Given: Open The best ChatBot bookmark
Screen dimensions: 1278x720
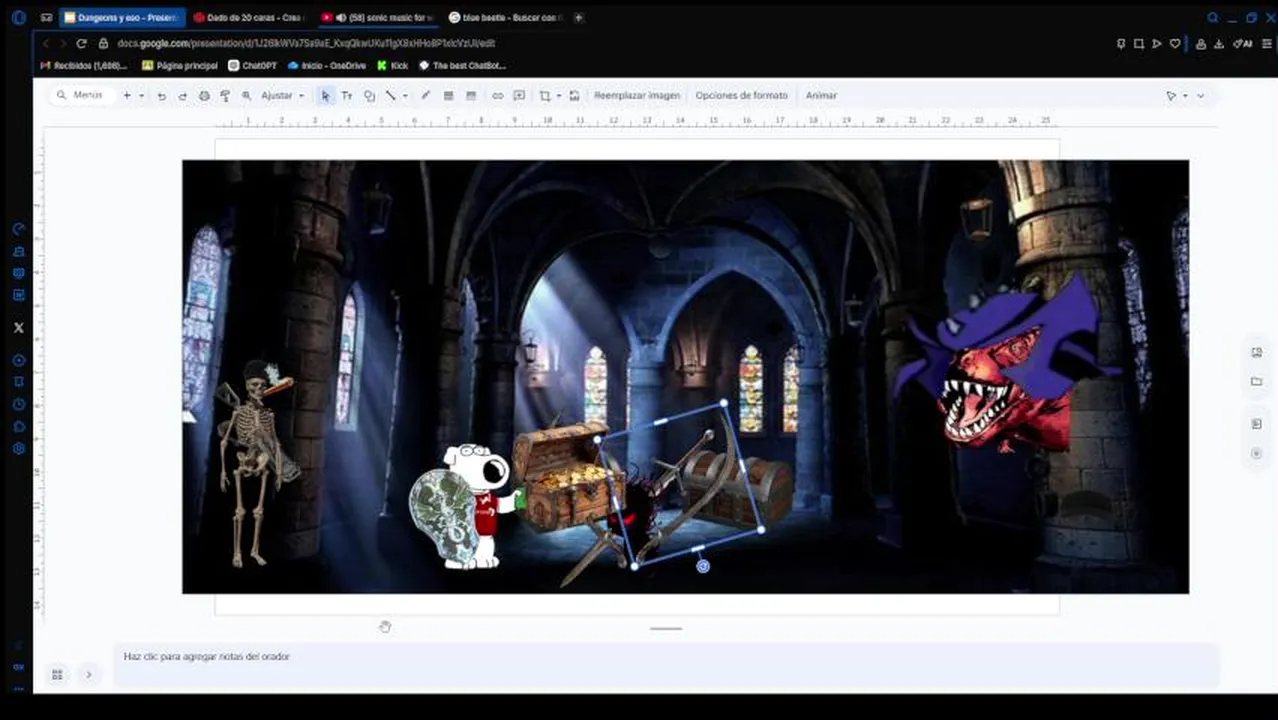Looking at the screenshot, I should [462, 66].
